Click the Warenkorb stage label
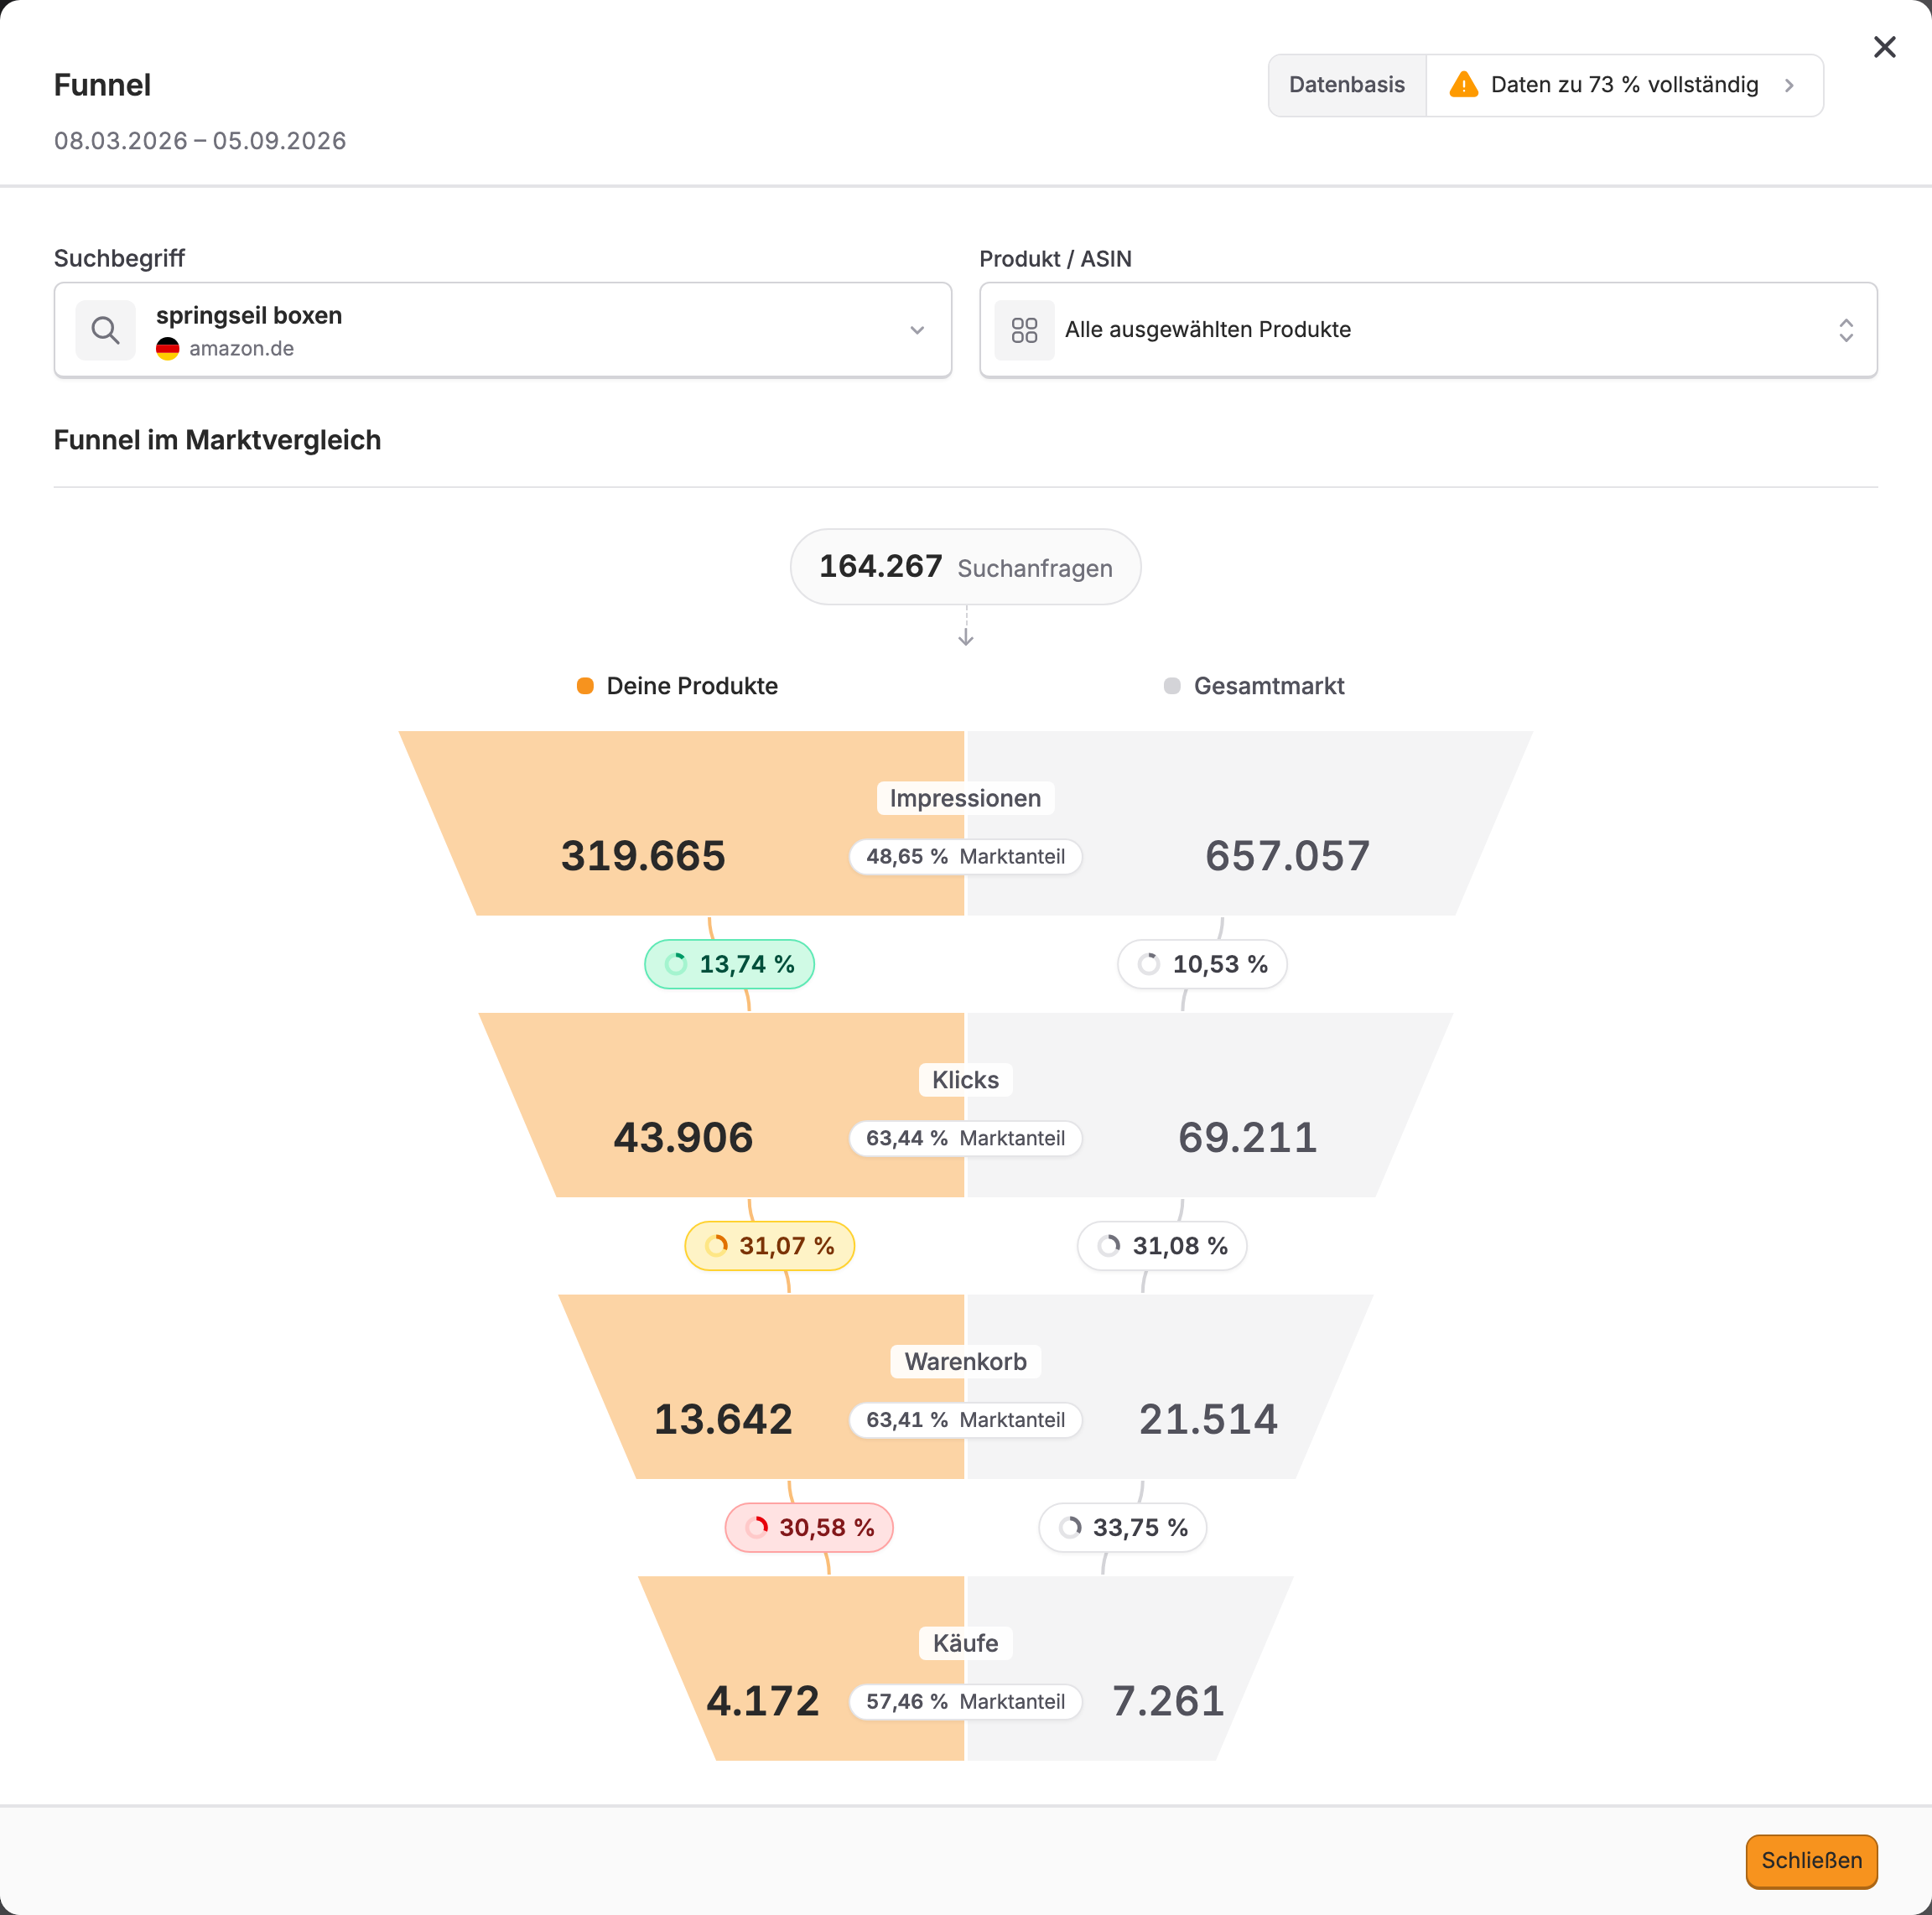Viewport: 1932px width, 1915px height. [966, 1361]
